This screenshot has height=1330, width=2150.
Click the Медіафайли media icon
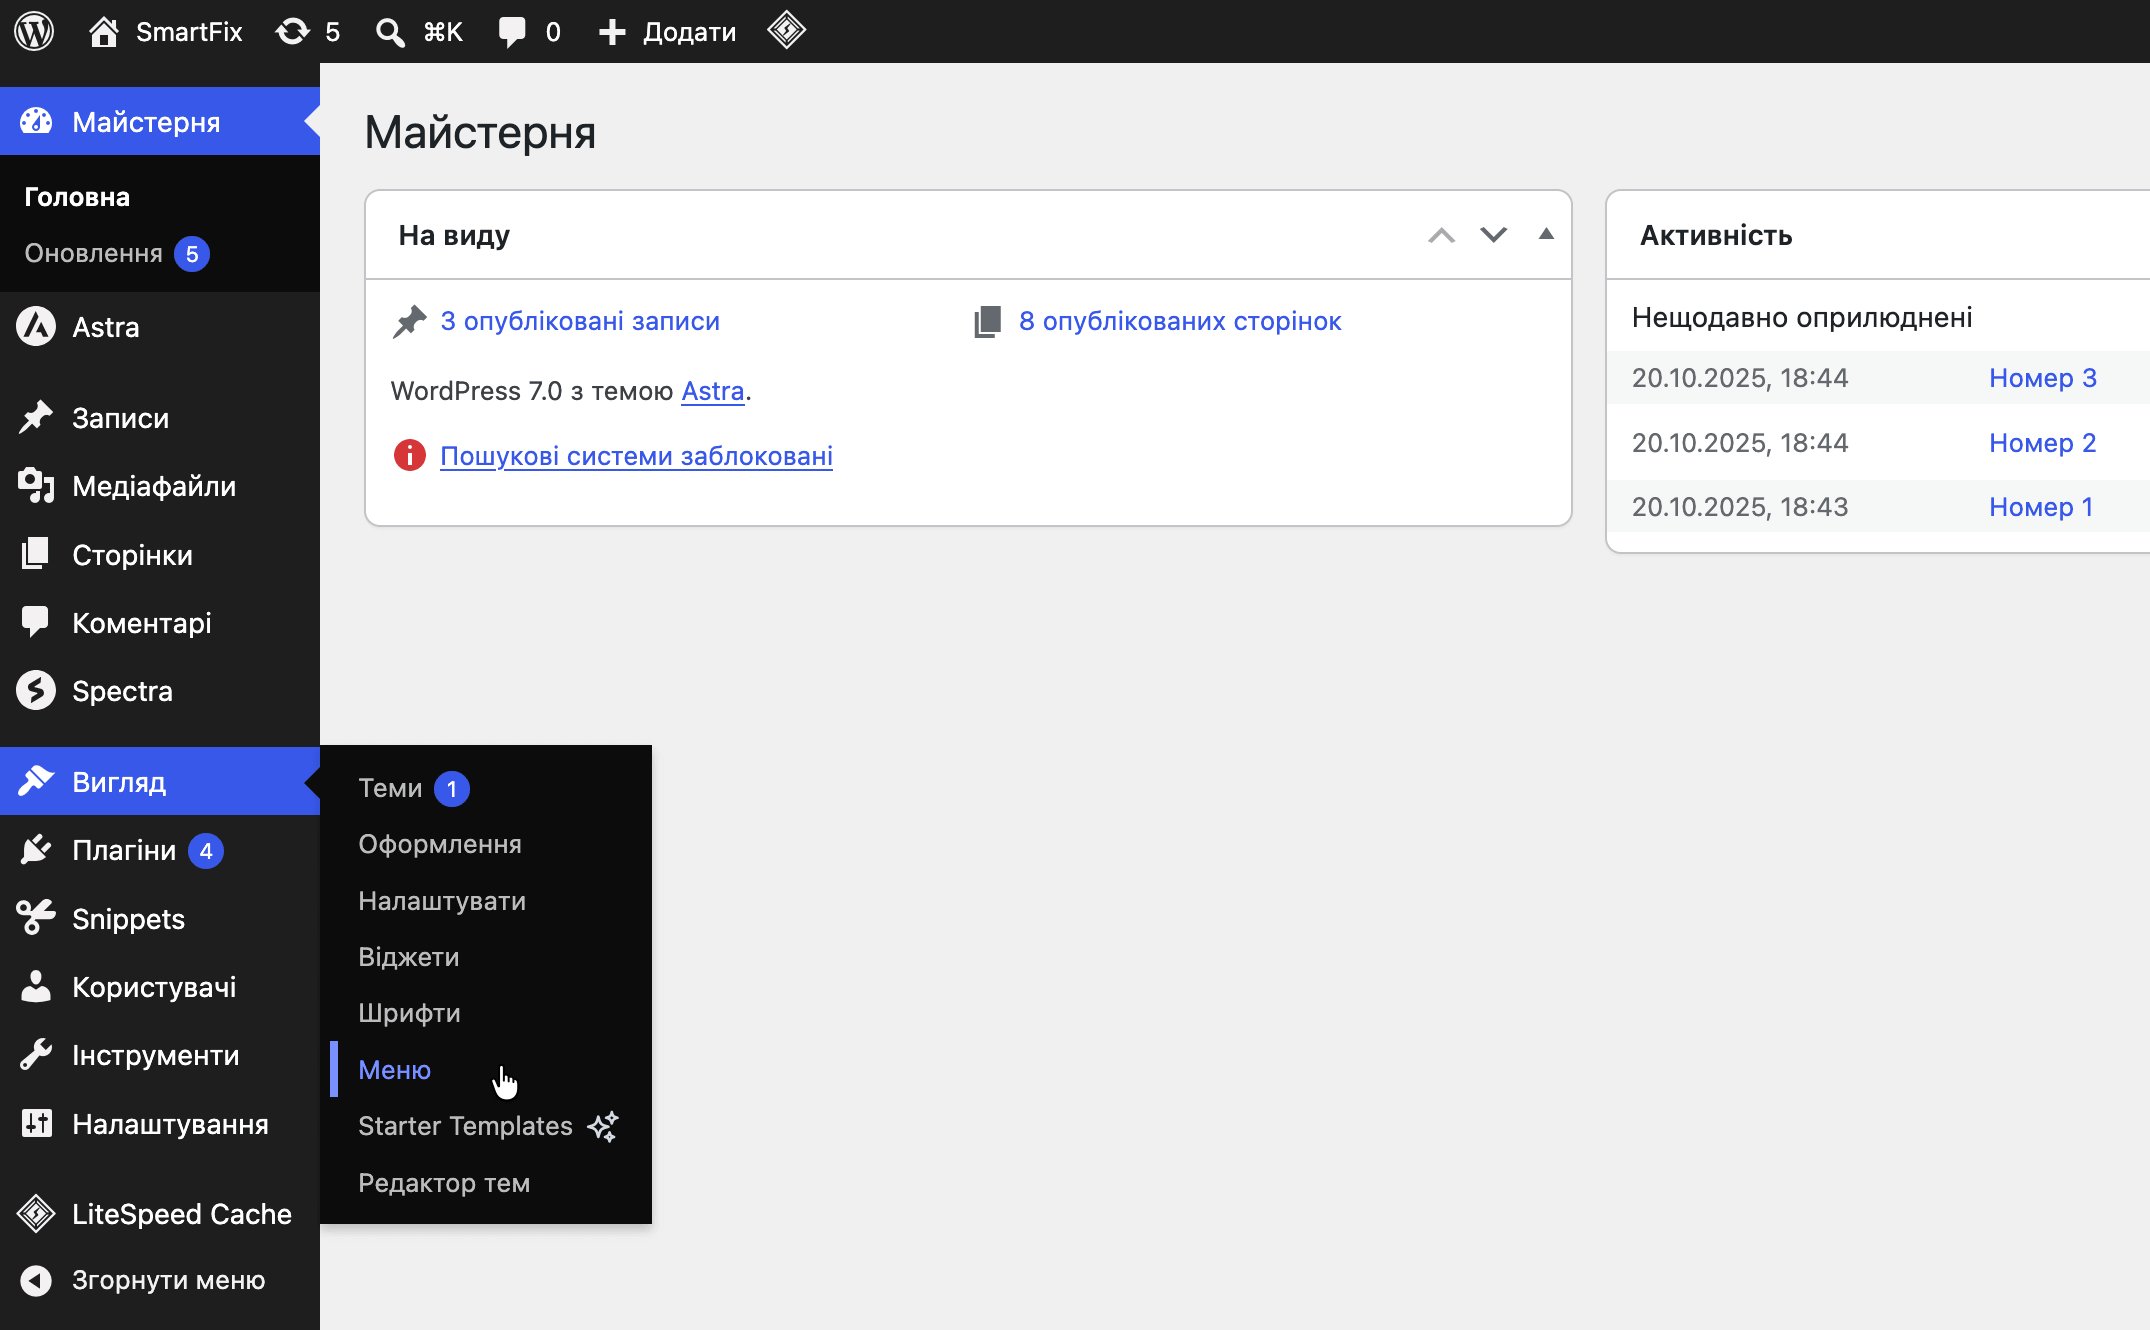coord(36,486)
